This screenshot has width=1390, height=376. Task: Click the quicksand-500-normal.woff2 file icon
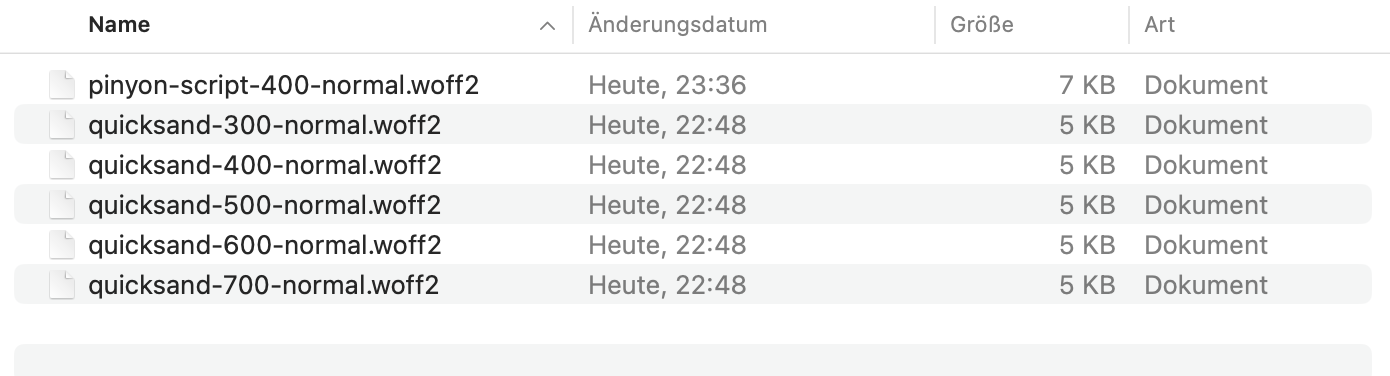(x=63, y=205)
